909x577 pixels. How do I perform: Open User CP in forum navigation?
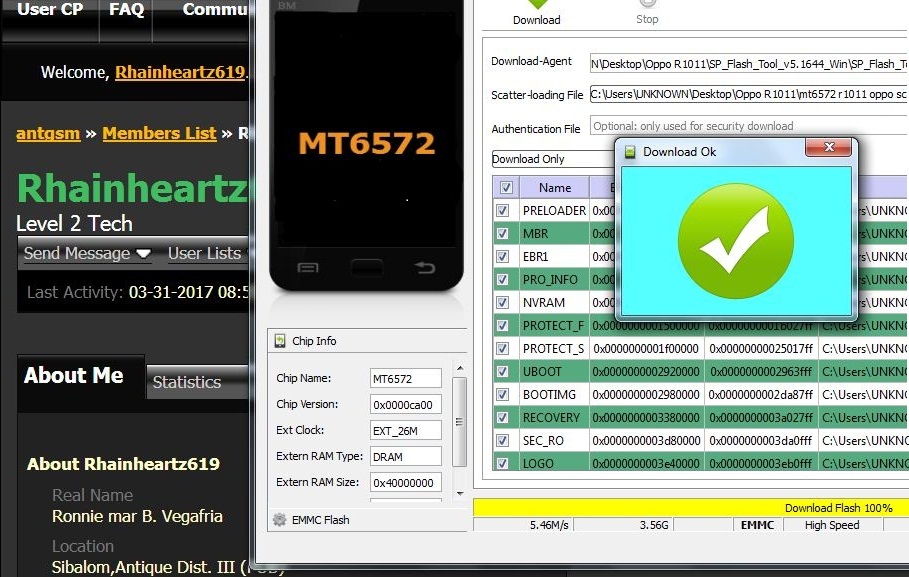pyautogui.click(x=50, y=10)
